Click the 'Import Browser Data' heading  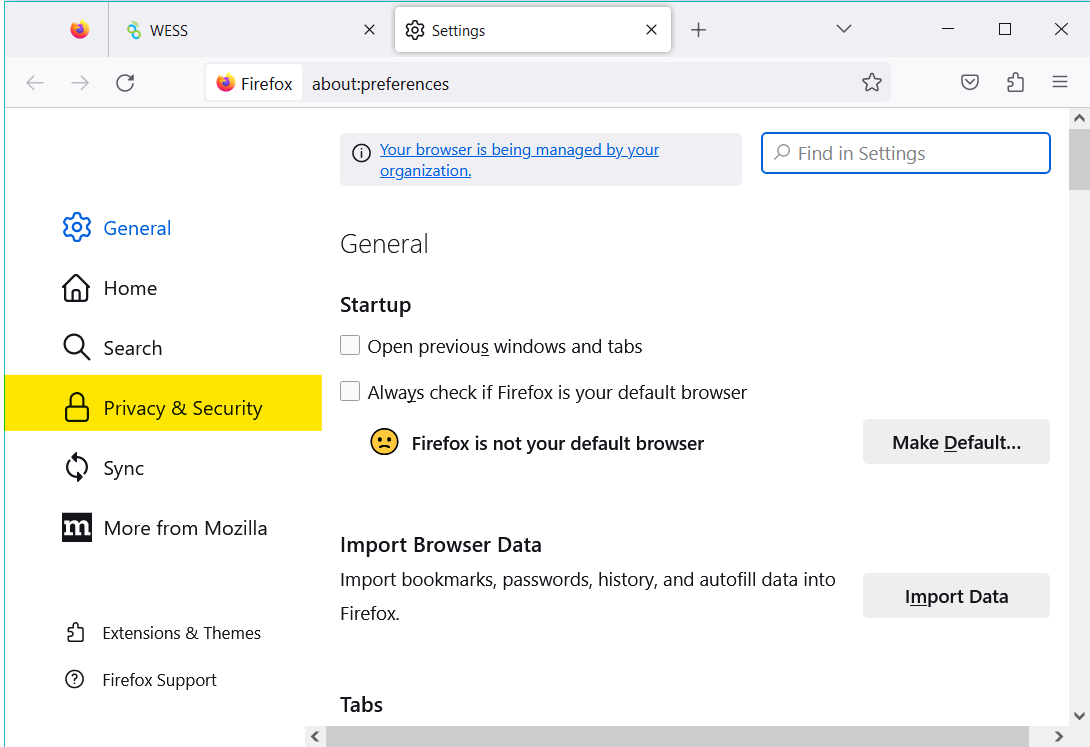click(x=441, y=545)
